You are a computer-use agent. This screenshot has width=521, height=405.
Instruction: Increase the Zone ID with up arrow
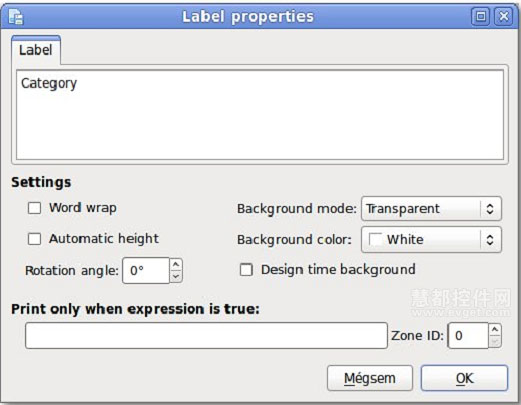[495, 329]
